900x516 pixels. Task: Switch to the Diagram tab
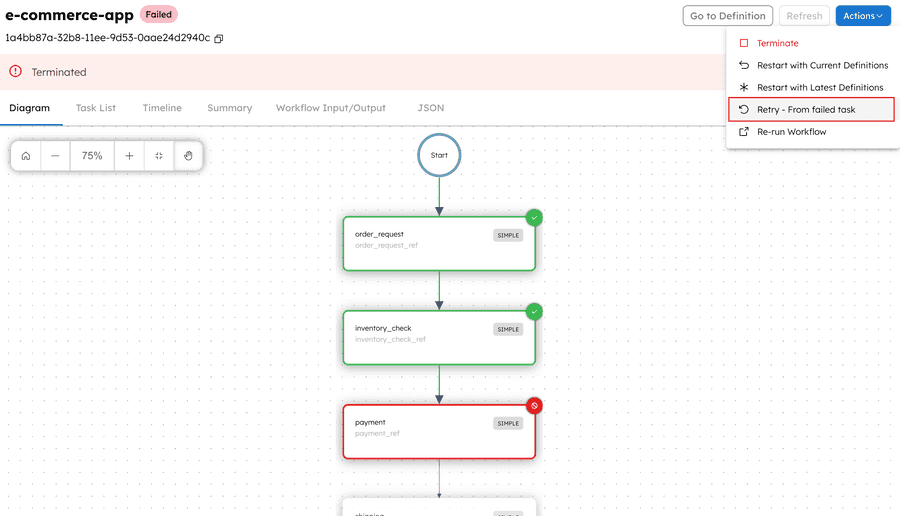click(x=29, y=108)
